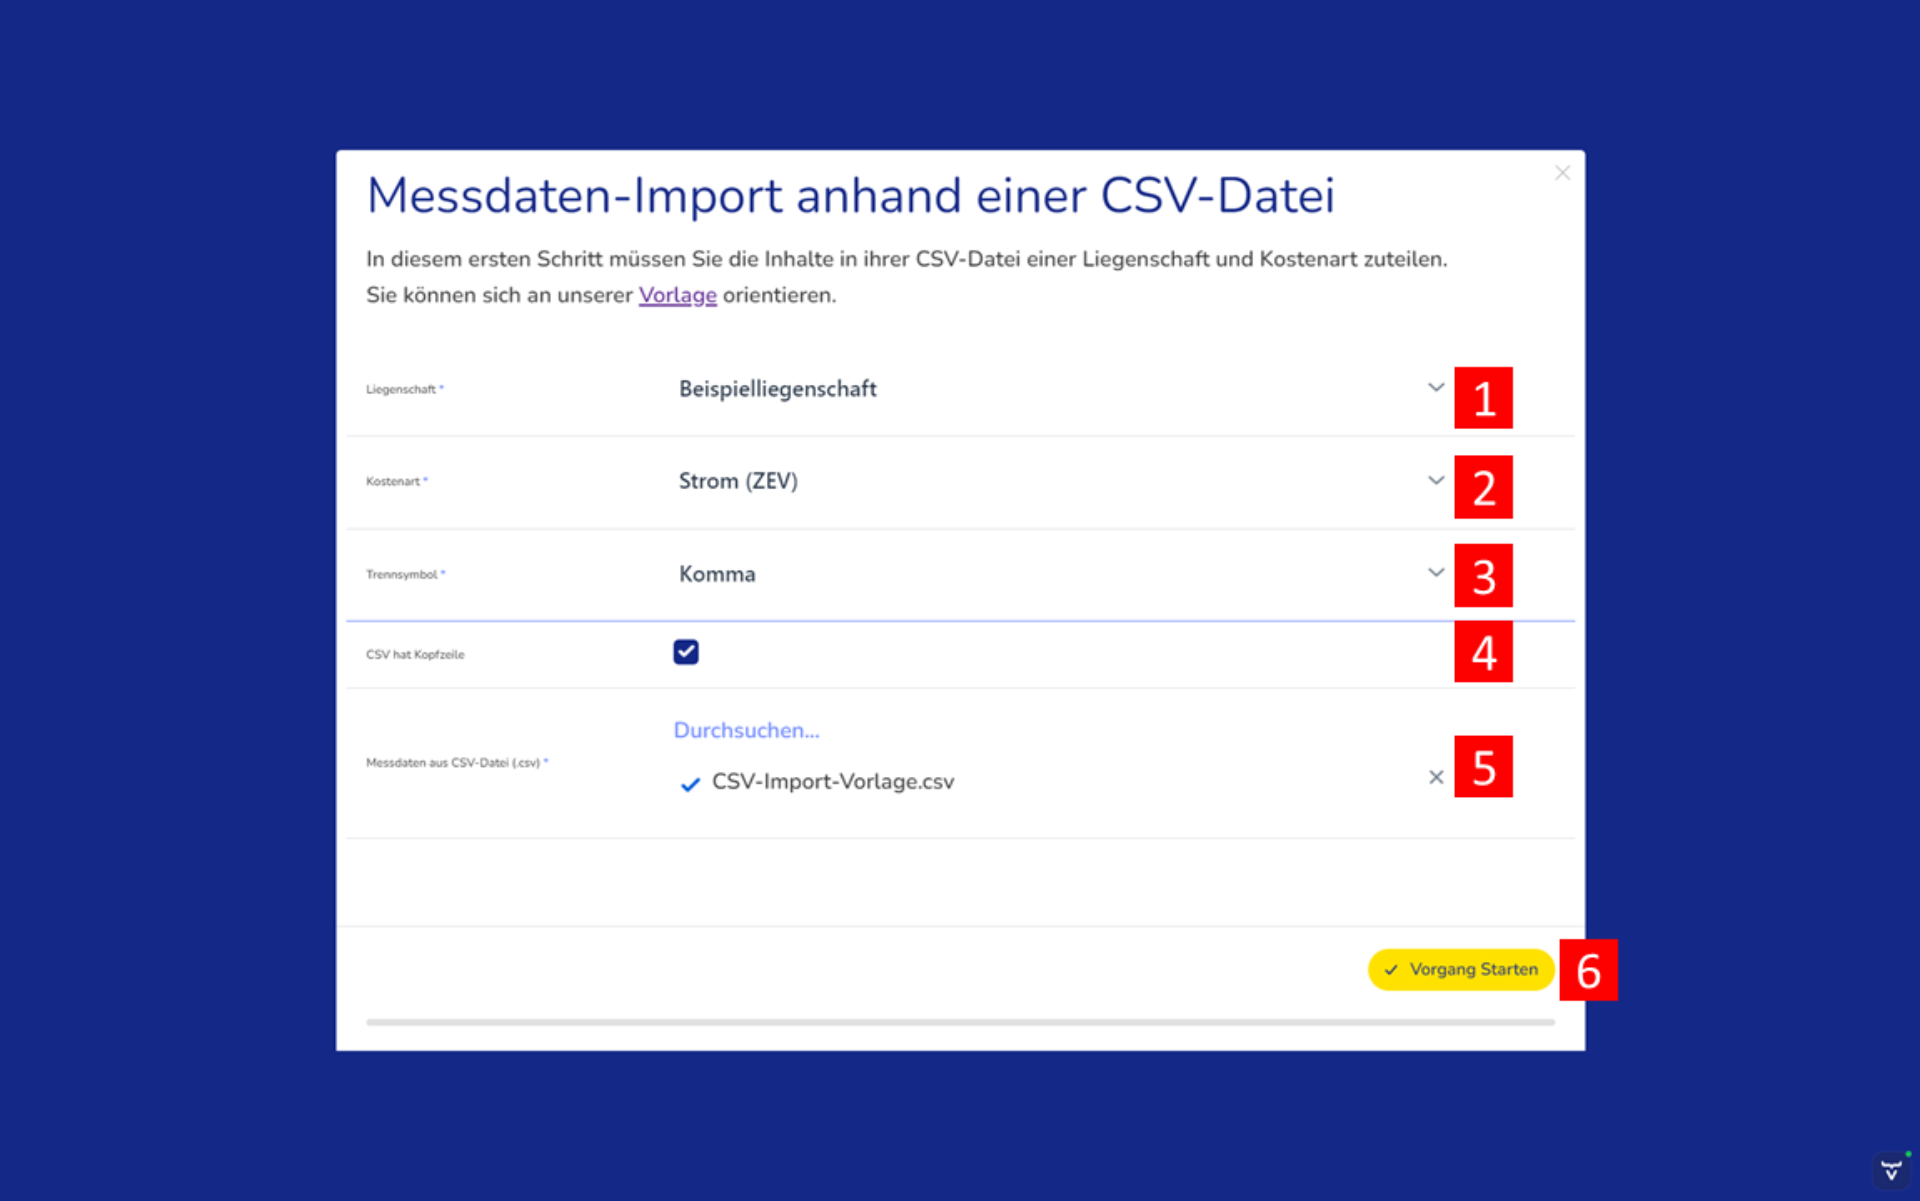Screen dimensions: 1920x1201
Task: Click the horizontal progress bar at dialog bottom
Action: point(960,1022)
